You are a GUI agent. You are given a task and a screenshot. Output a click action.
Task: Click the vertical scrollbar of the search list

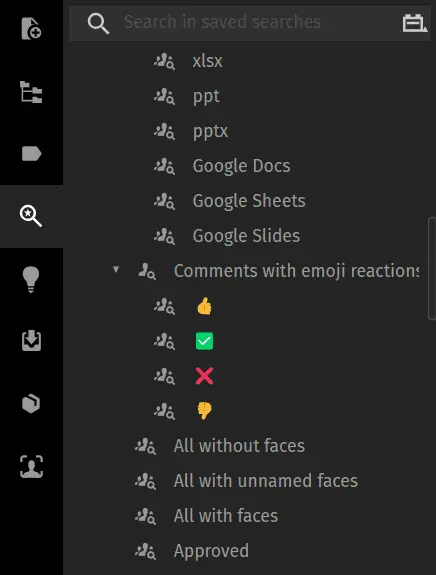click(x=432, y=269)
